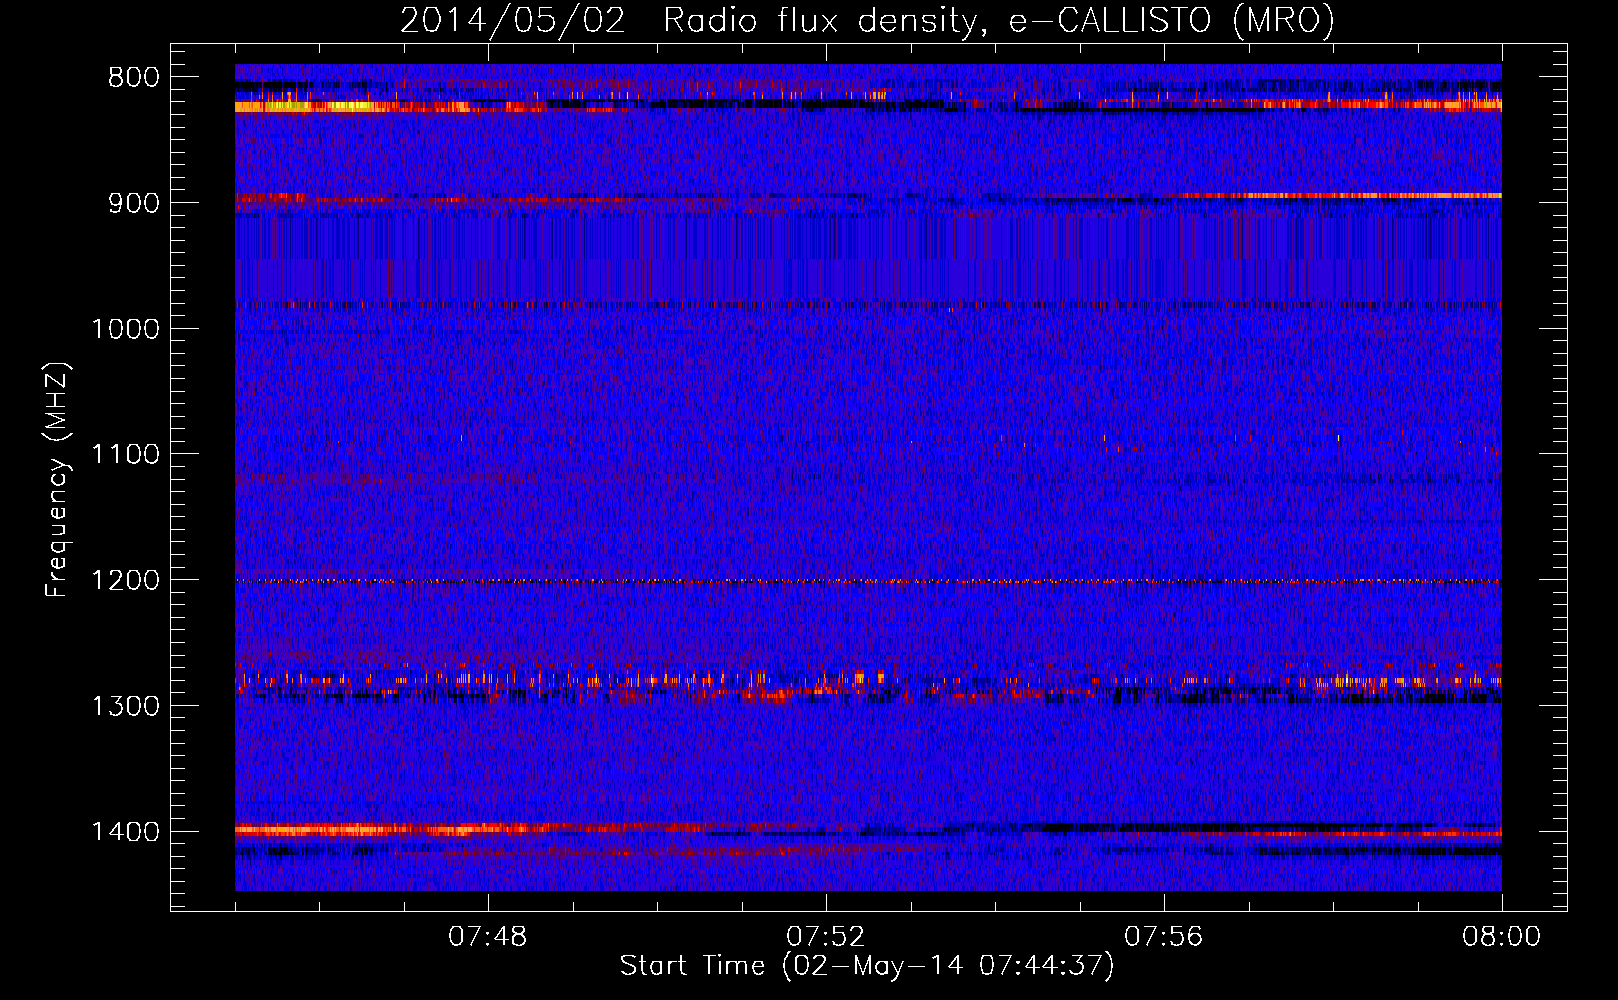The height and width of the screenshot is (1000, 1618).
Task: Click the 'Frequency (MHZ)' axis label
Action: click(58, 480)
